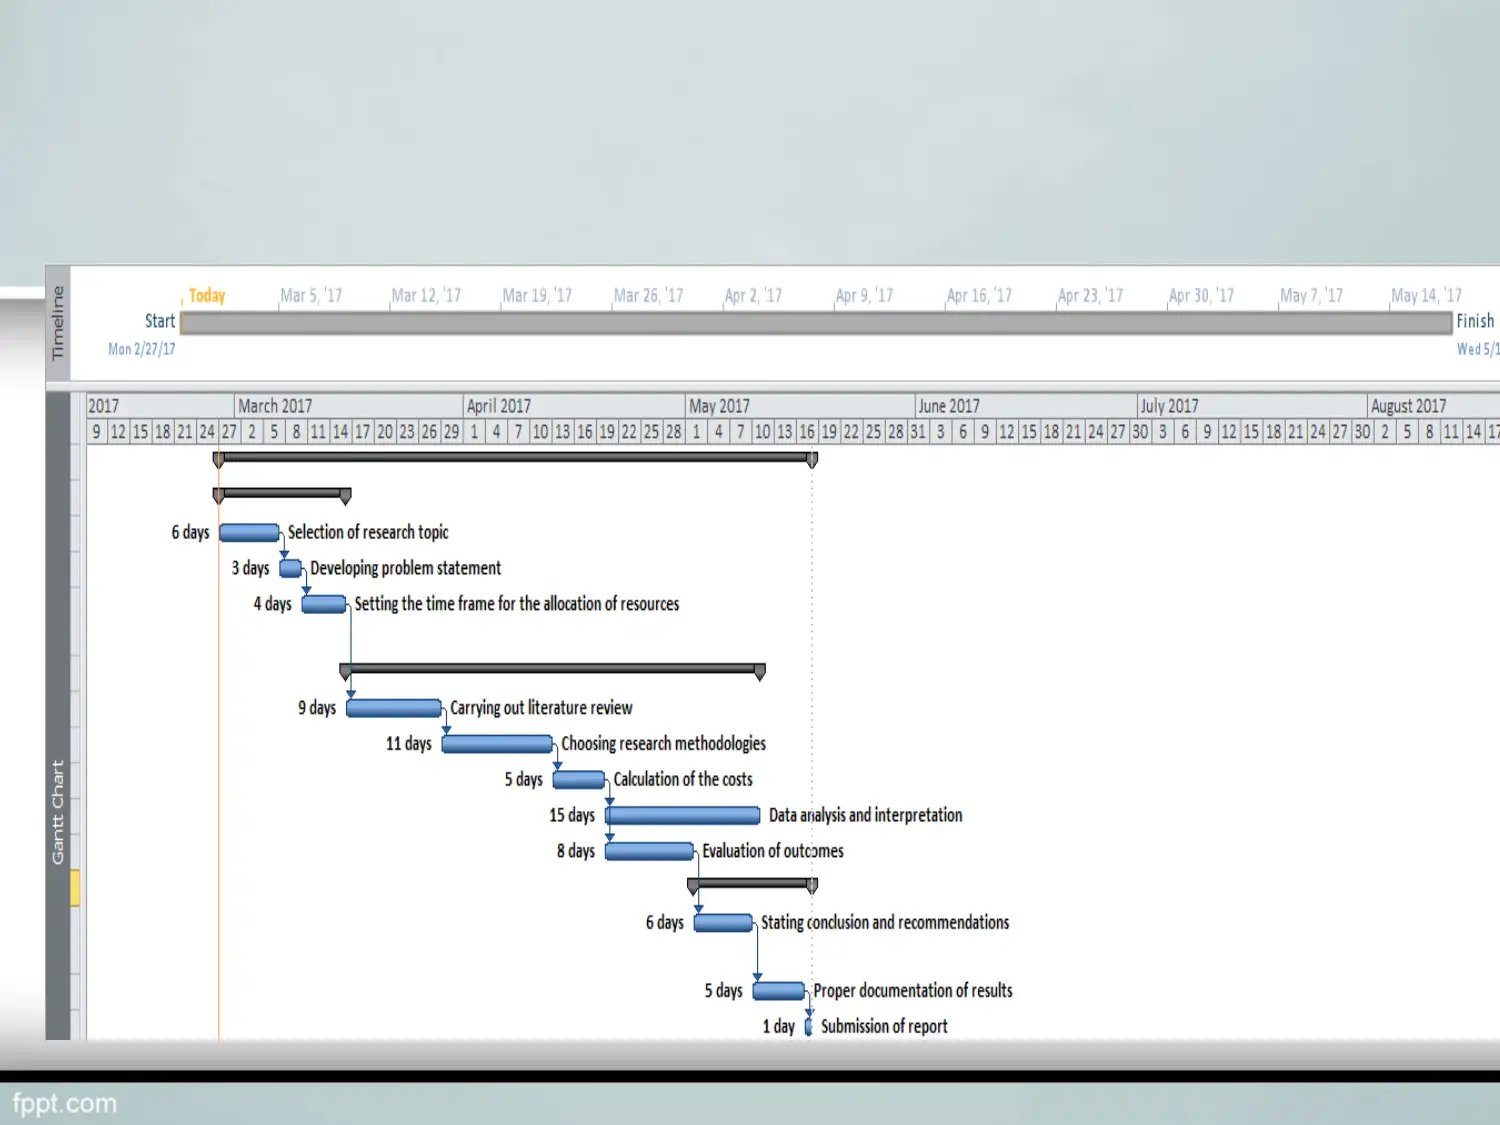Click the Start label on timeline
The height and width of the screenshot is (1125, 1500).
point(160,321)
